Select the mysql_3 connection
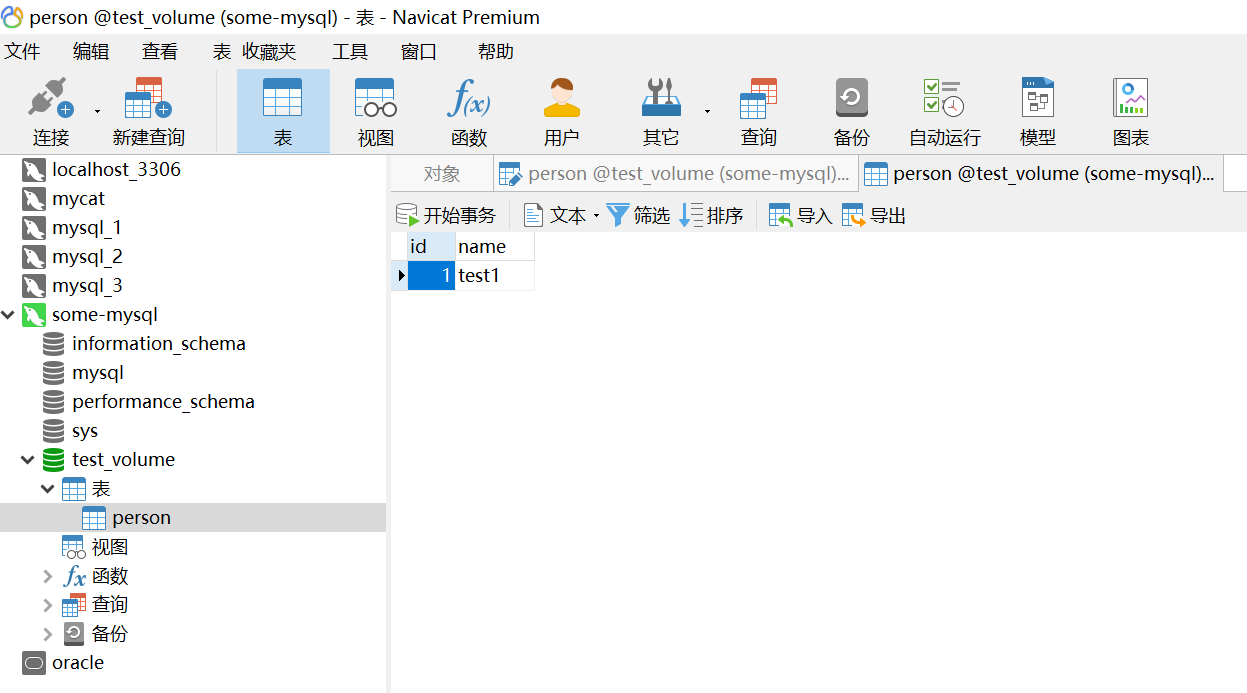This screenshot has width=1247, height=693. [x=87, y=285]
